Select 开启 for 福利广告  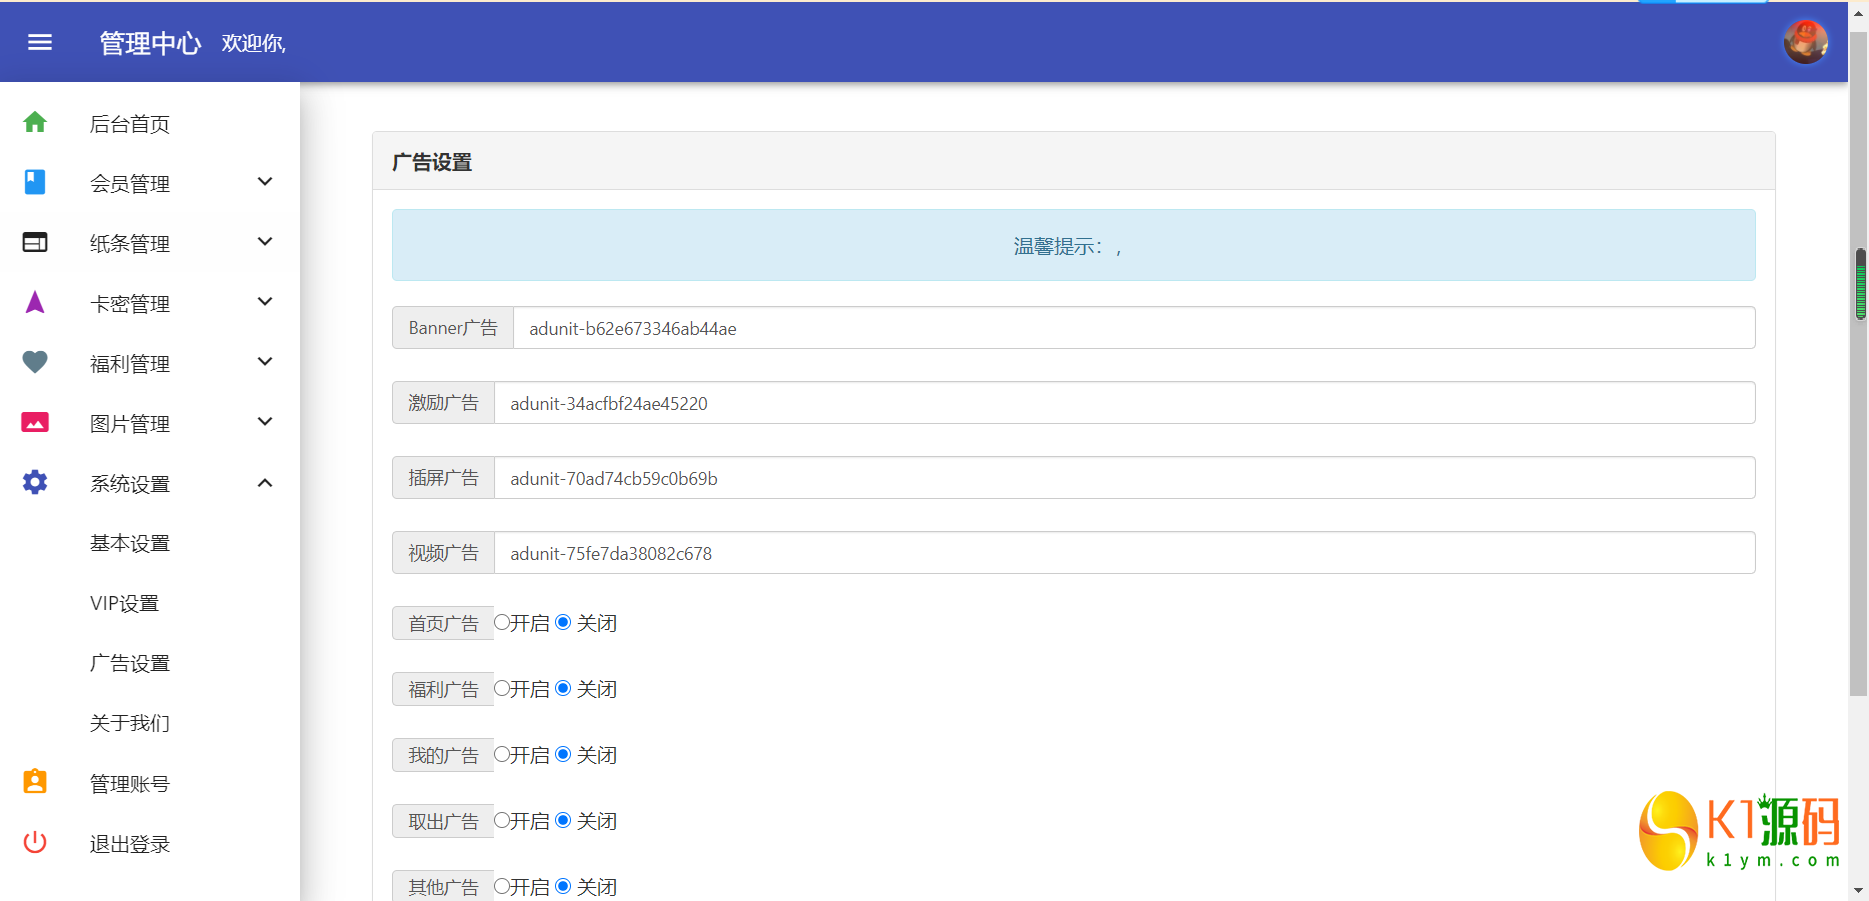pos(502,688)
